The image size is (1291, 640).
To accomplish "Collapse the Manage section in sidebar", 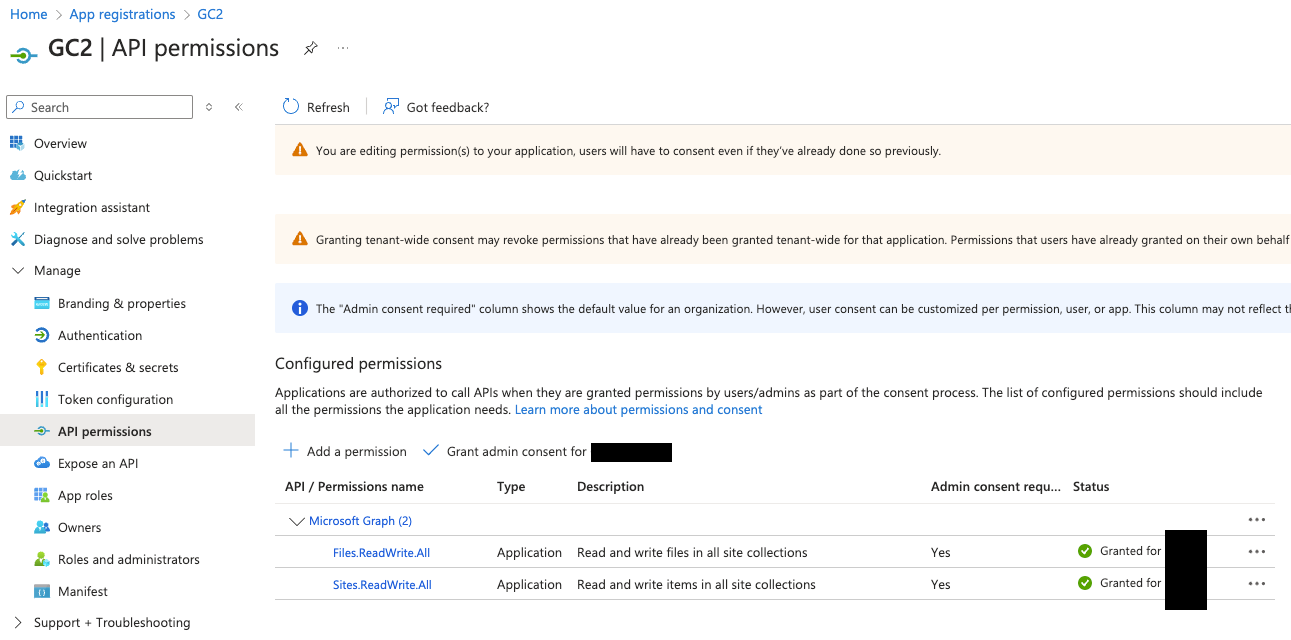I will tap(18, 271).
